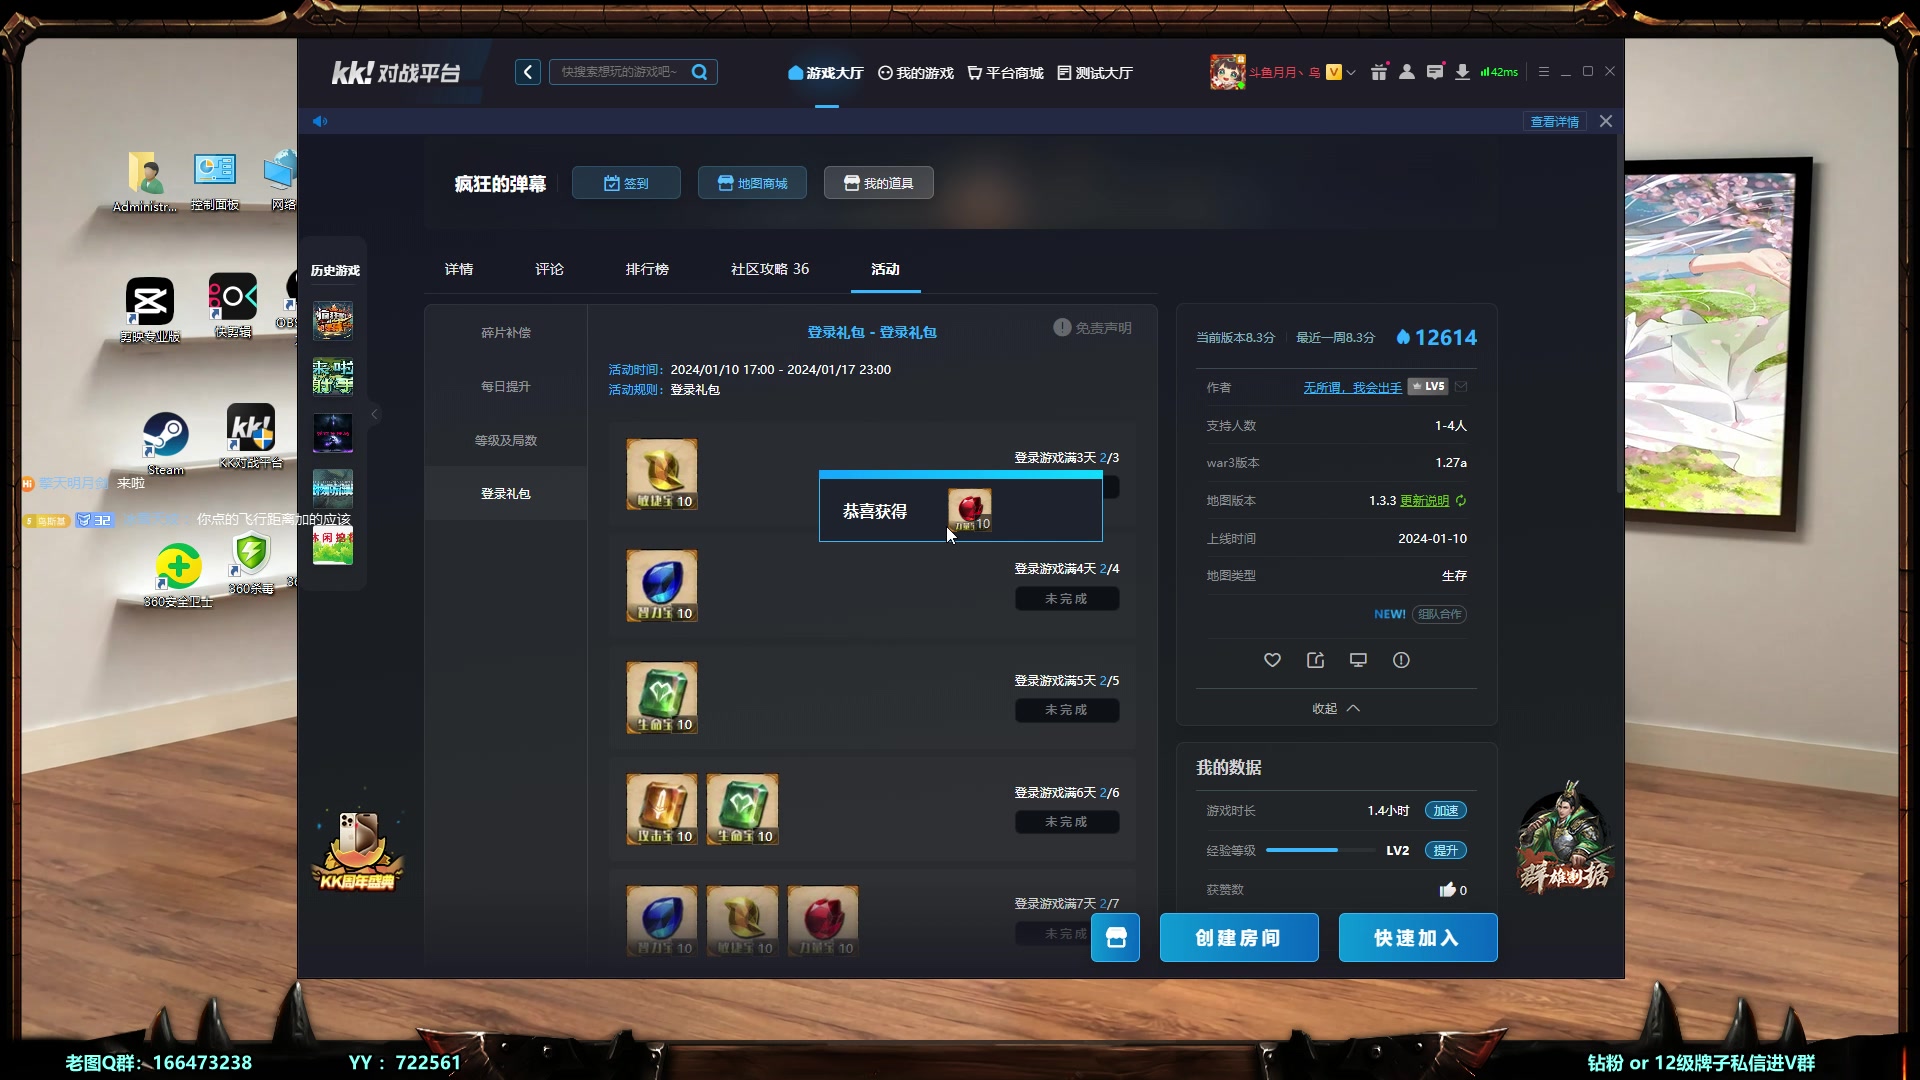Refresh map version with green icon
The height and width of the screenshot is (1080, 1920).
(x=1461, y=501)
